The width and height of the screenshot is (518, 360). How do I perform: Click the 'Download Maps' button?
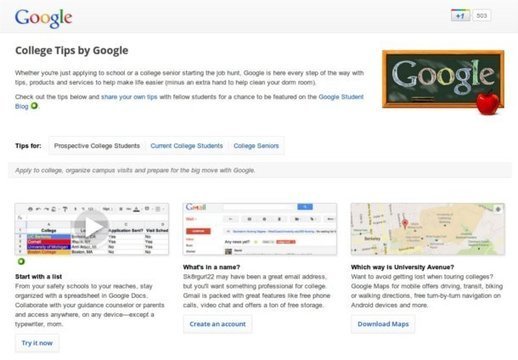pos(383,324)
